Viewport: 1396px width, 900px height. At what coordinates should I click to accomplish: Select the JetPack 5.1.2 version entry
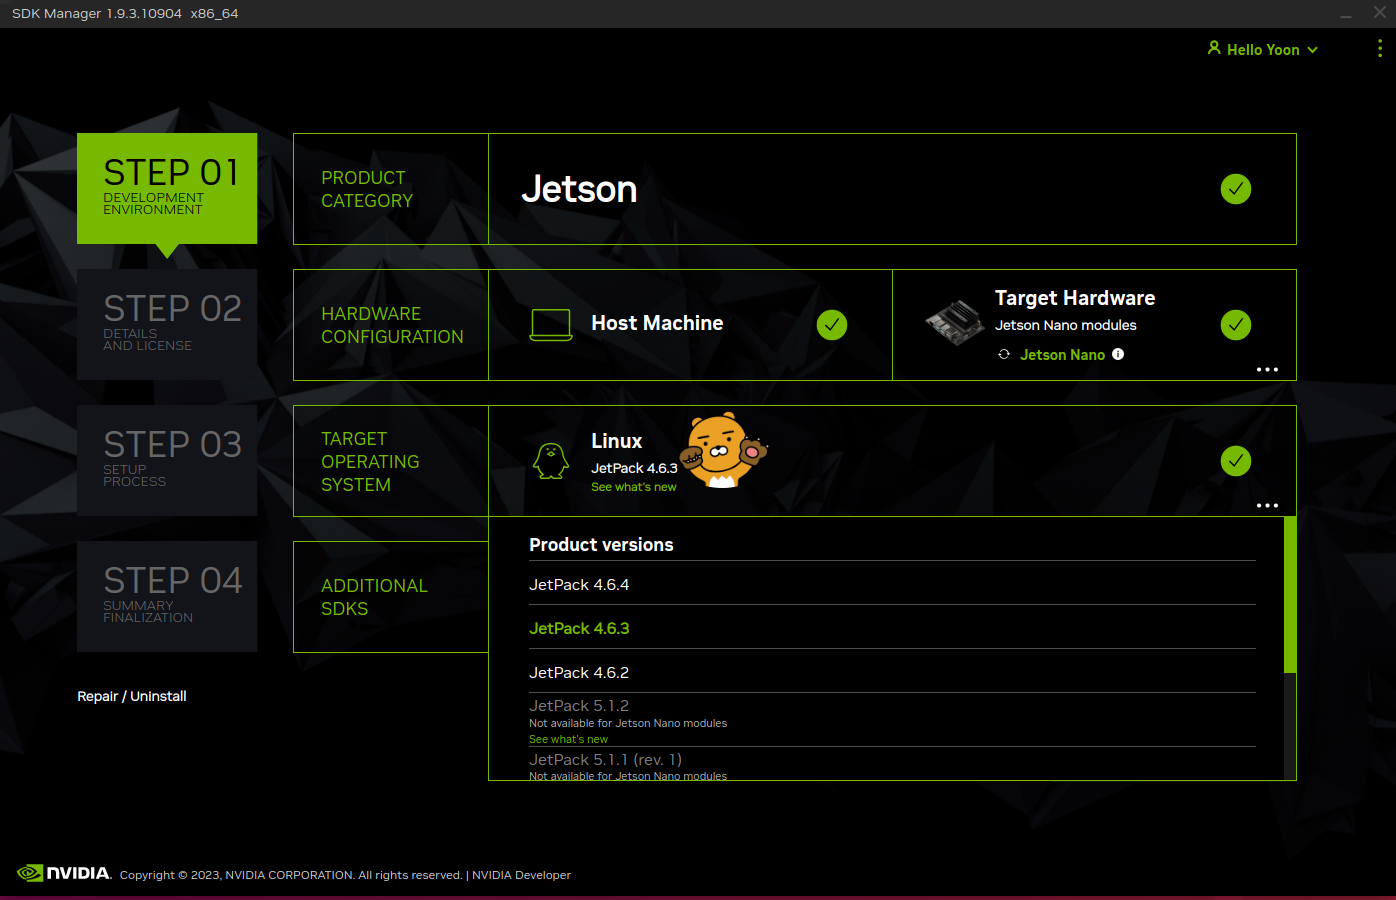click(x=892, y=720)
